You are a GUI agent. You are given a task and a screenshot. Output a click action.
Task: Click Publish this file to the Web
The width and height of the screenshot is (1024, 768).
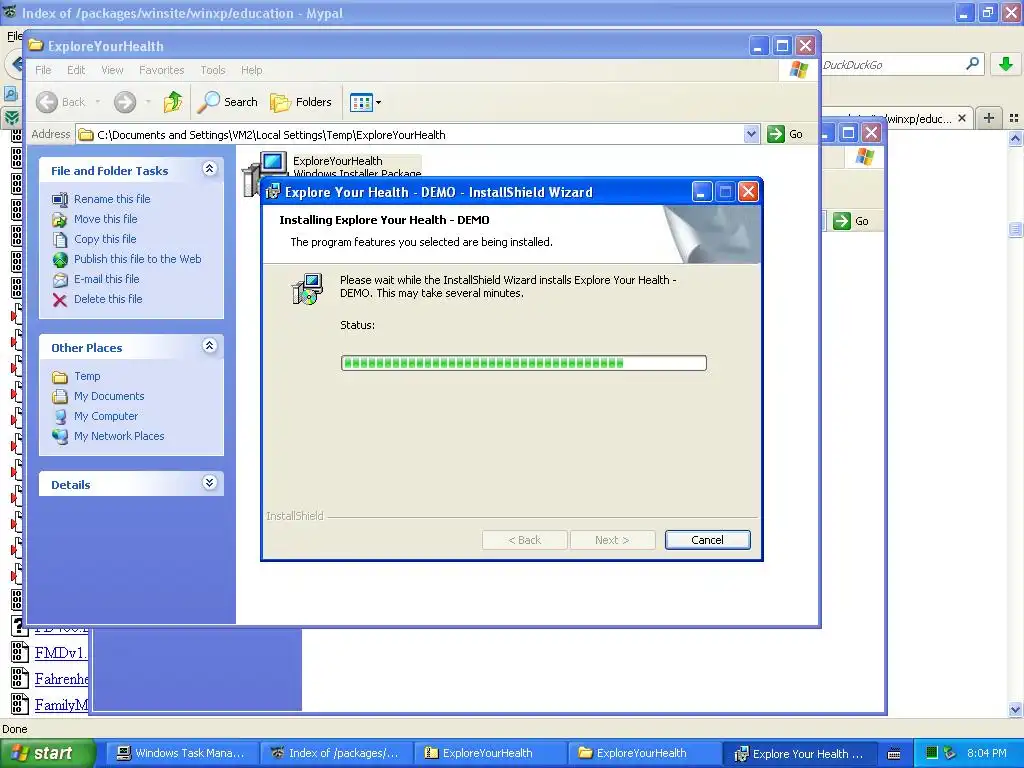click(137, 259)
